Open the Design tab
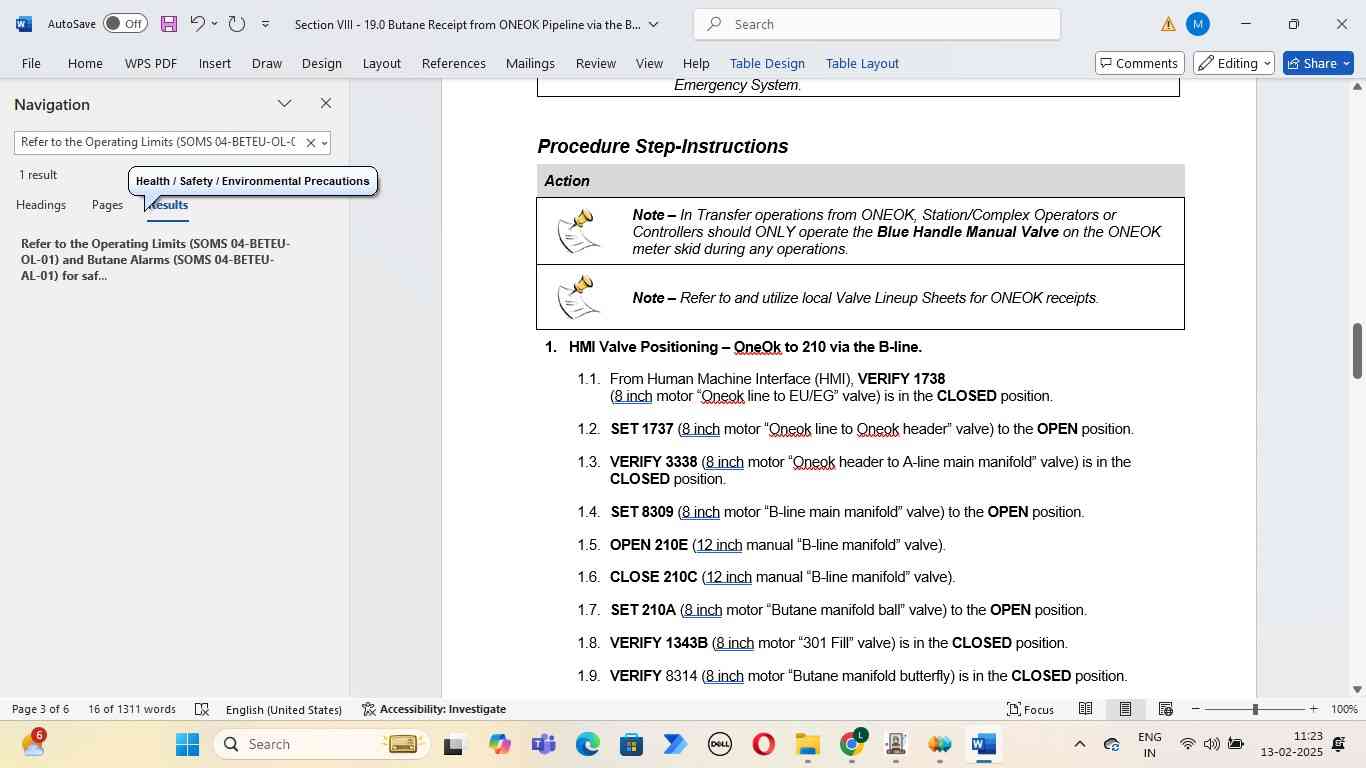The width and height of the screenshot is (1366, 768). [x=322, y=63]
